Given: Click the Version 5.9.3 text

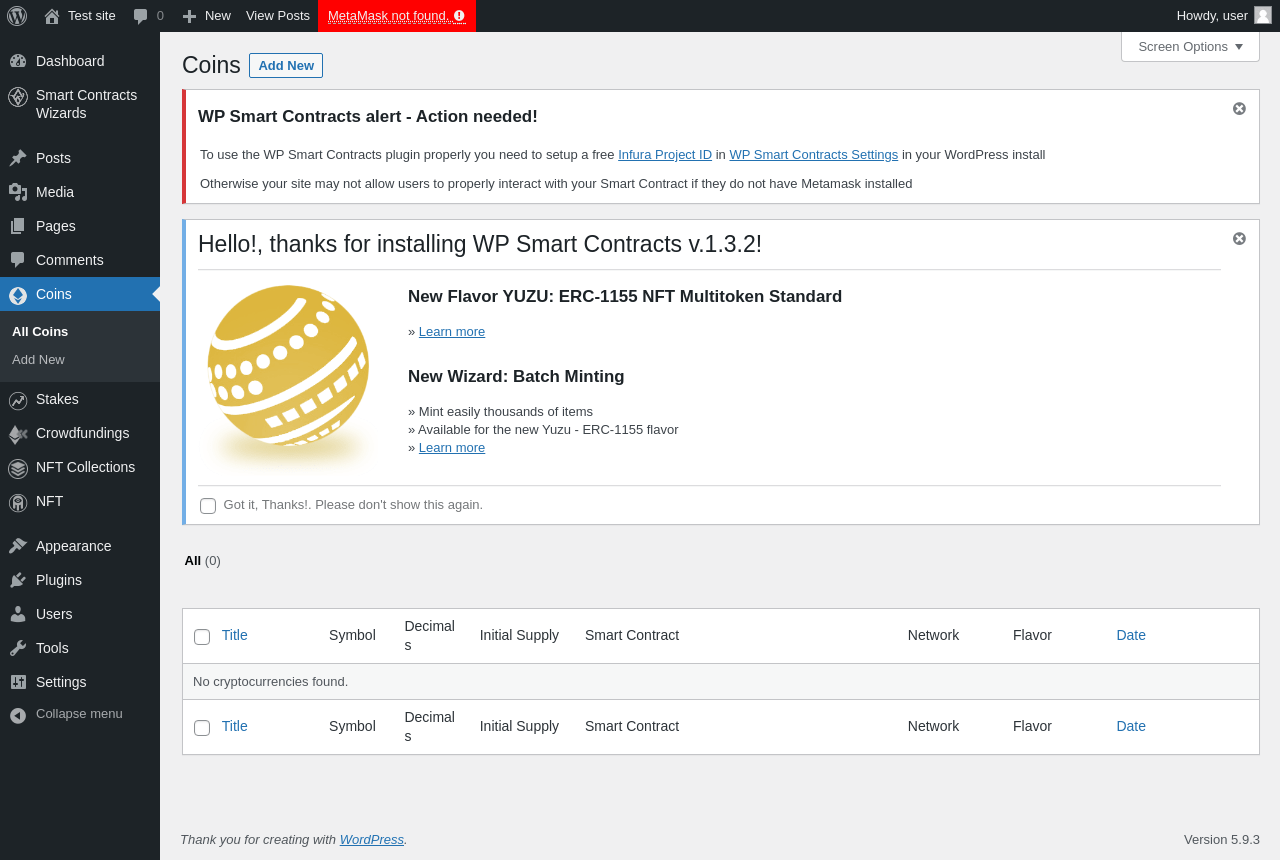Looking at the screenshot, I should point(1222,839).
